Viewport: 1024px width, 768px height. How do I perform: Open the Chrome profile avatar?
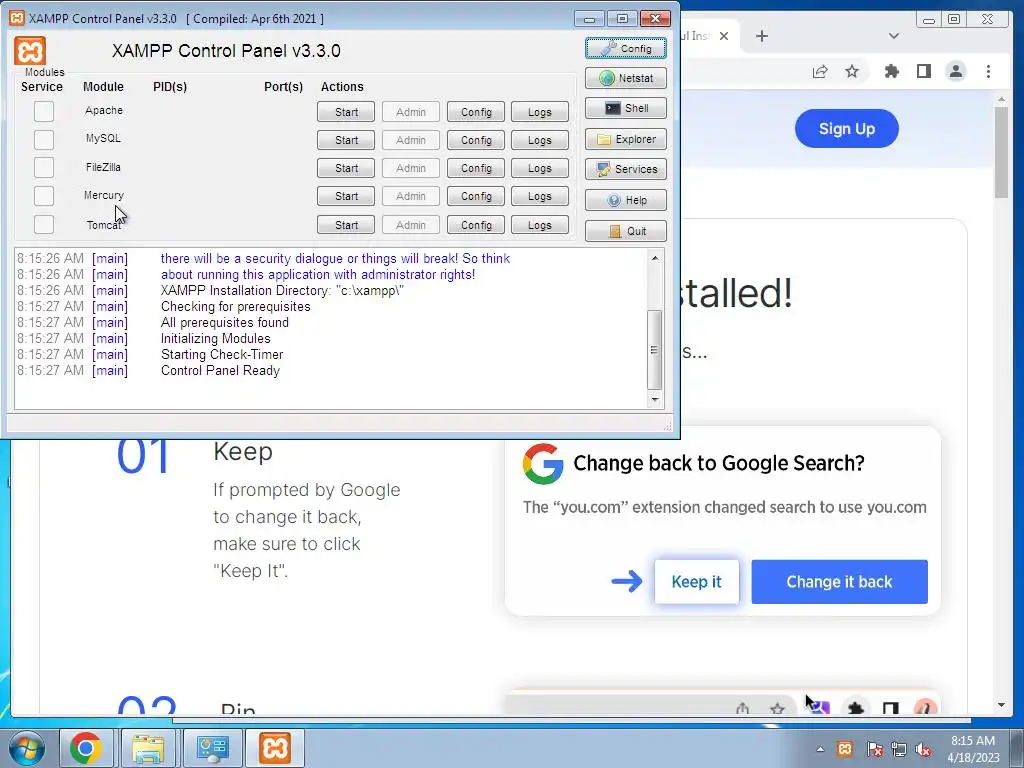coord(956,71)
